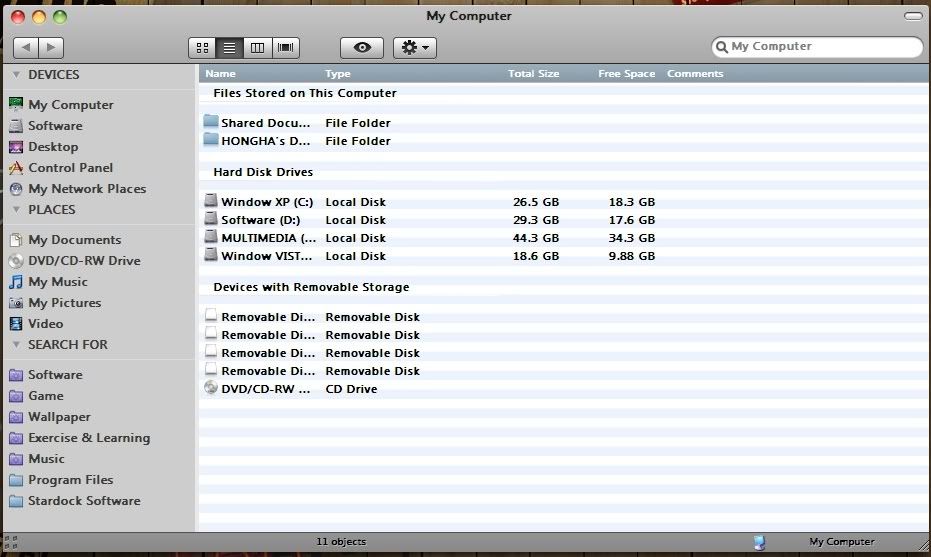The image size is (931, 557).
Task: Select the first Removable Disk icon
Action: [211, 315]
